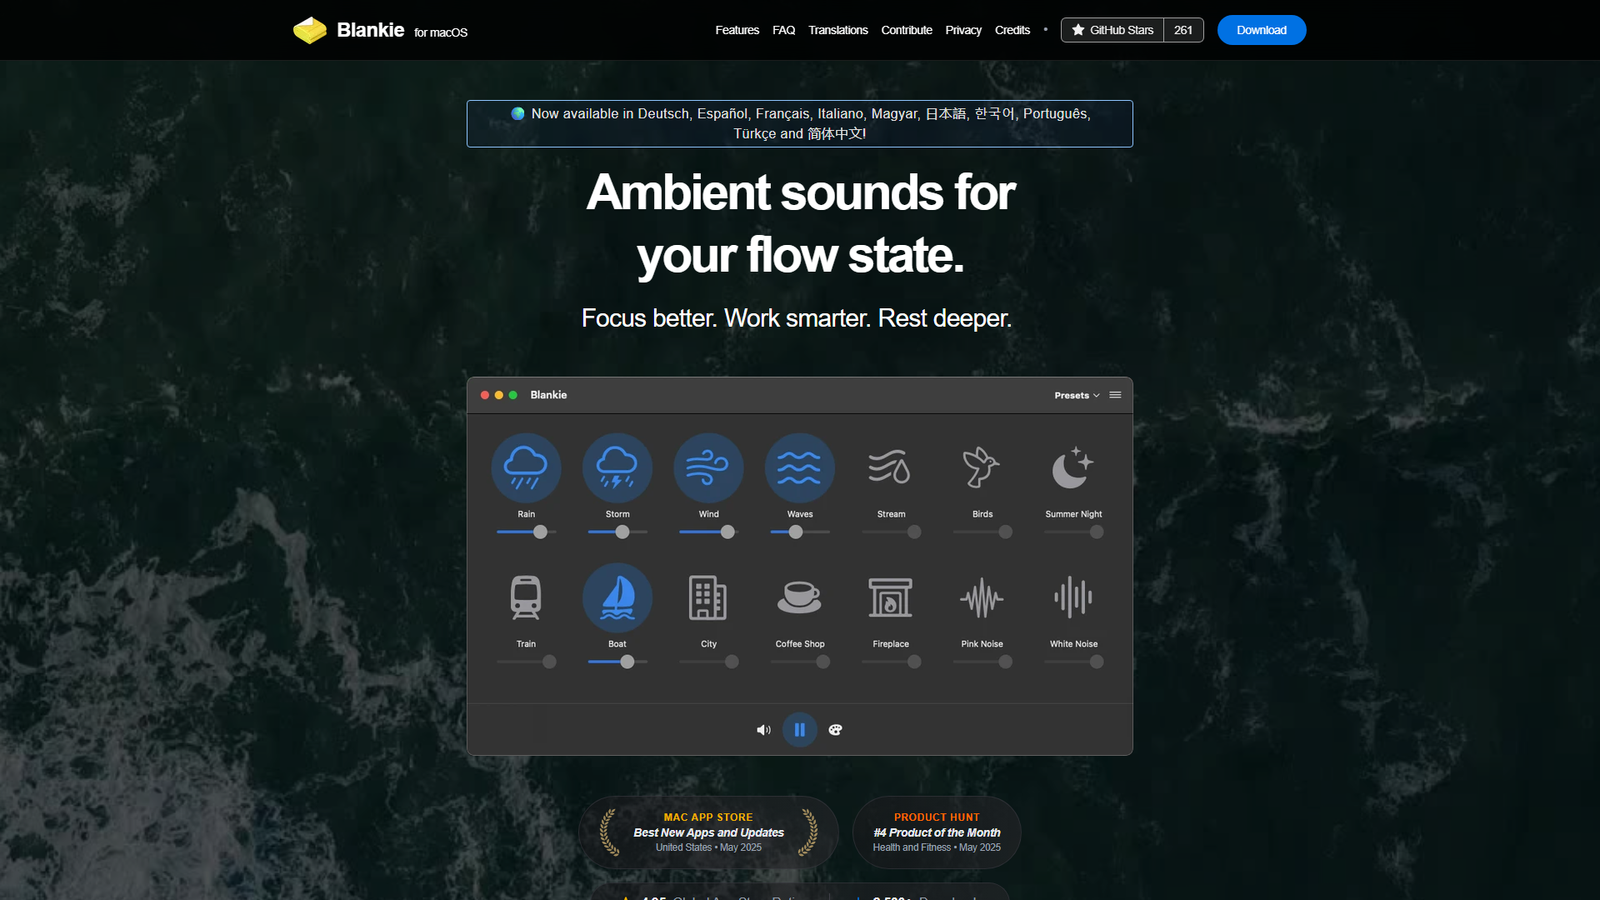Toggle the Rain sound icon

tap(526, 468)
